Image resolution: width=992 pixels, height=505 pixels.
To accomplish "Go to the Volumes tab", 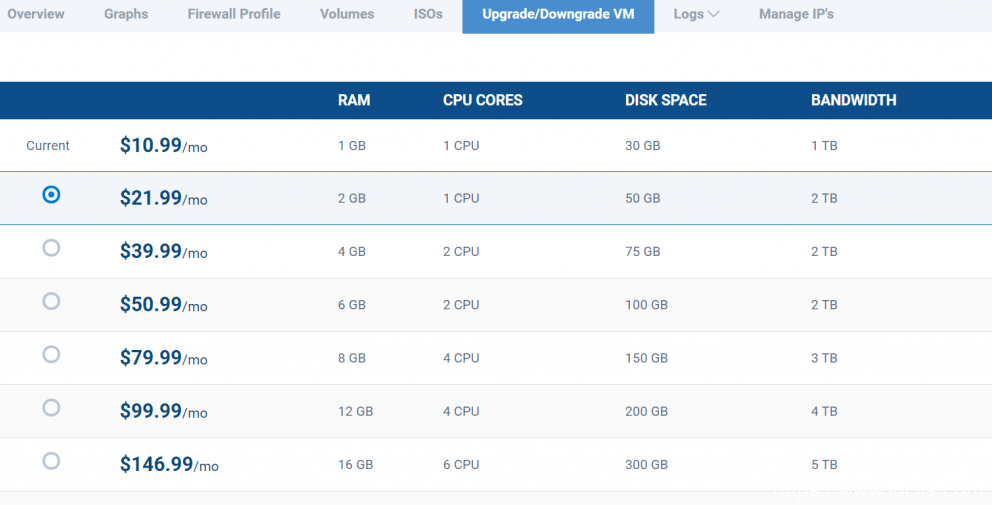I will (347, 14).
